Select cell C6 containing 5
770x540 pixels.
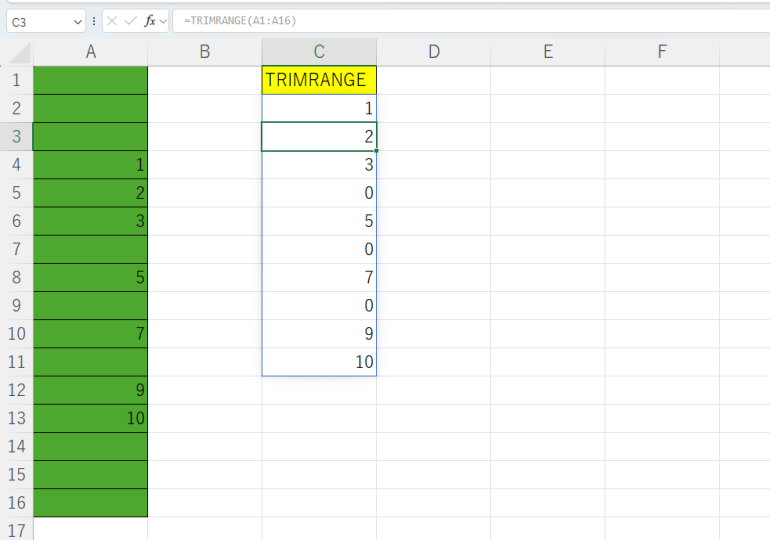pyautogui.click(x=319, y=221)
